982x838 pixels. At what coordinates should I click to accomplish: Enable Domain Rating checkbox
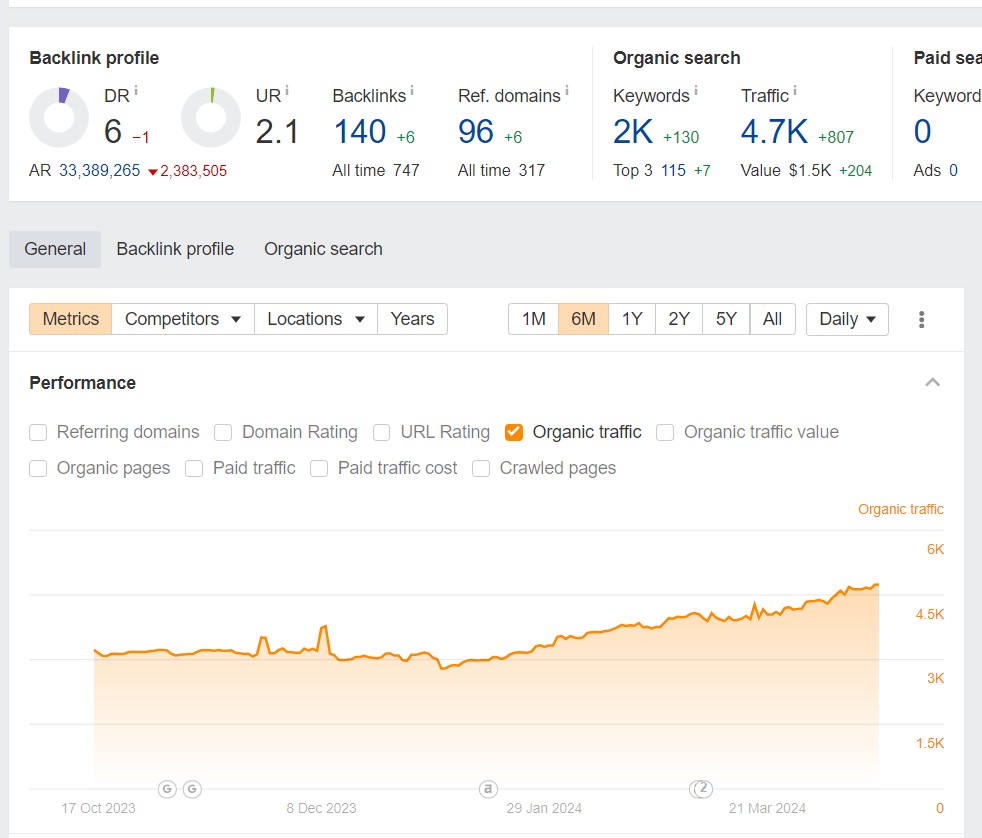(223, 432)
